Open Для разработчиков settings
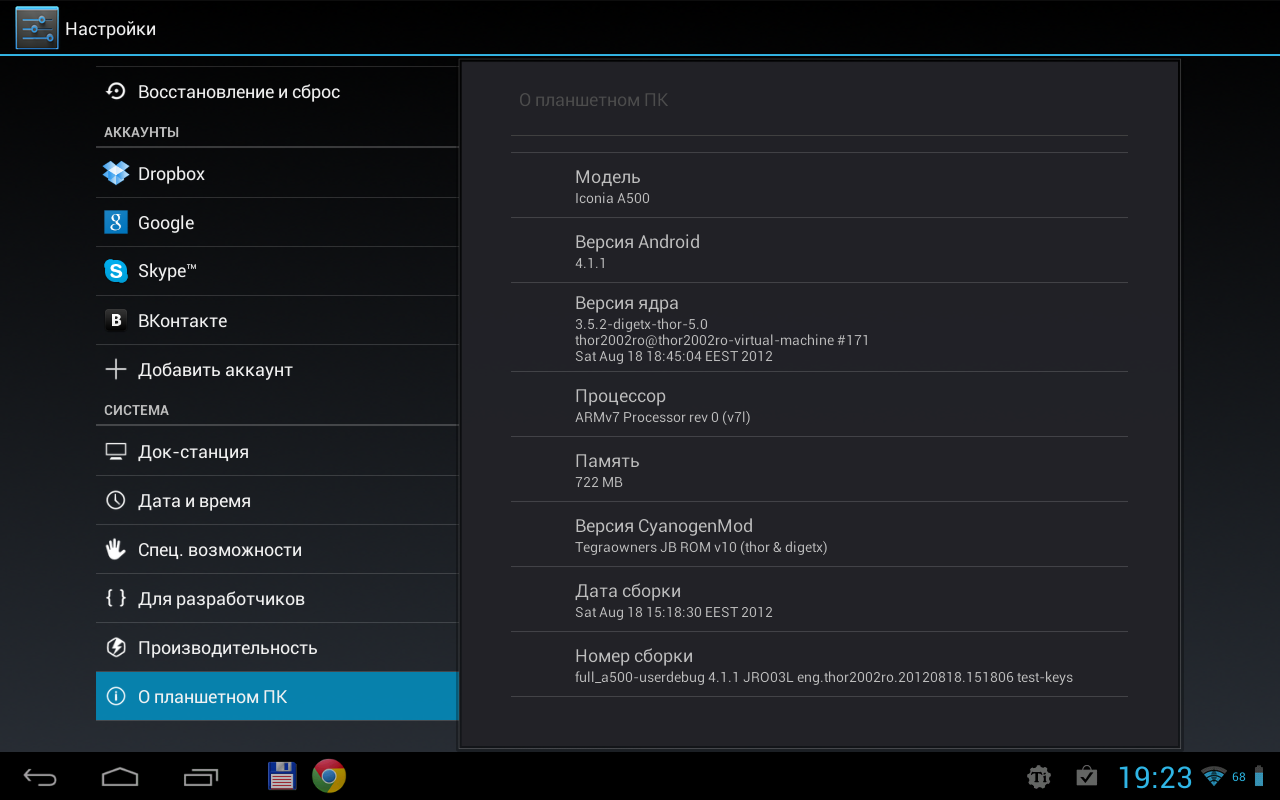This screenshot has width=1280, height=800. pyautogui.click(x=277, y=598)
